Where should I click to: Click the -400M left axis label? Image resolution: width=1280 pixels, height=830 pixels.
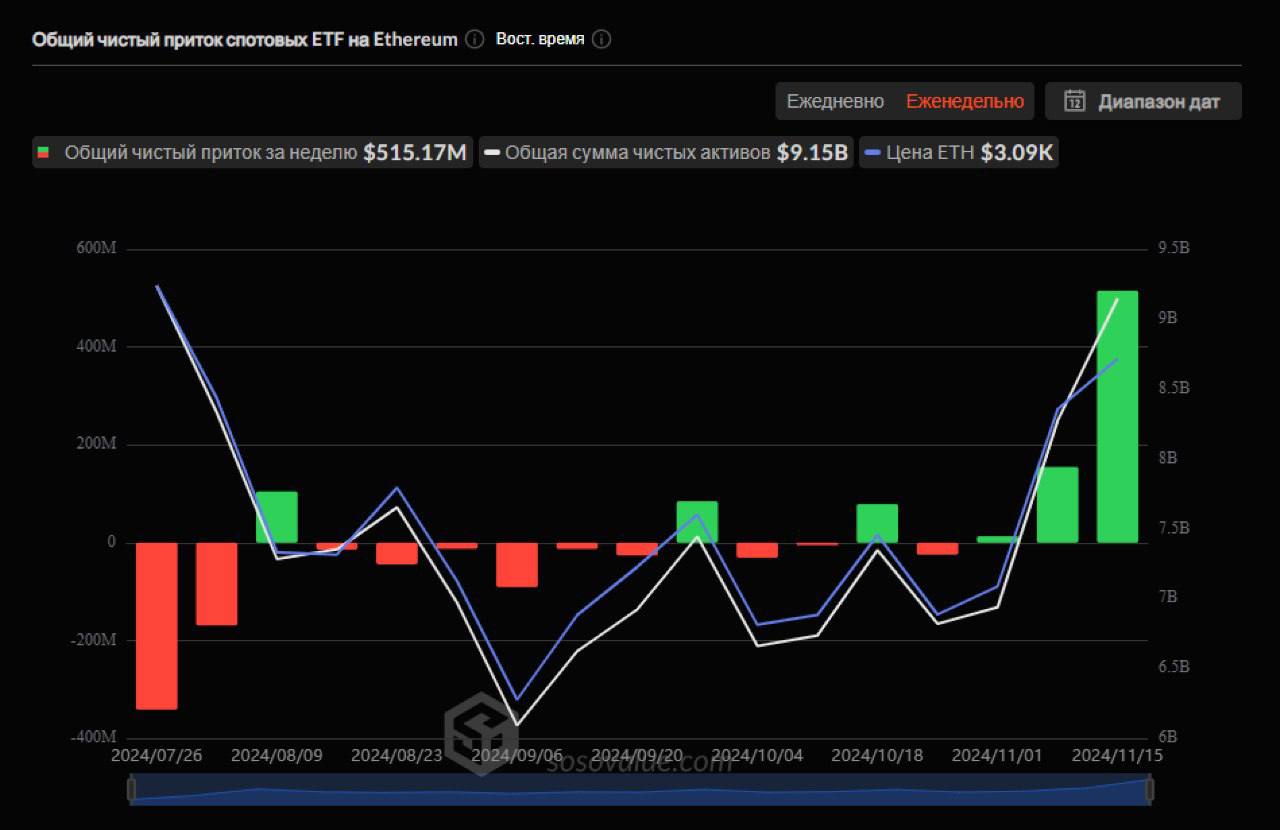tap(93, 737)
